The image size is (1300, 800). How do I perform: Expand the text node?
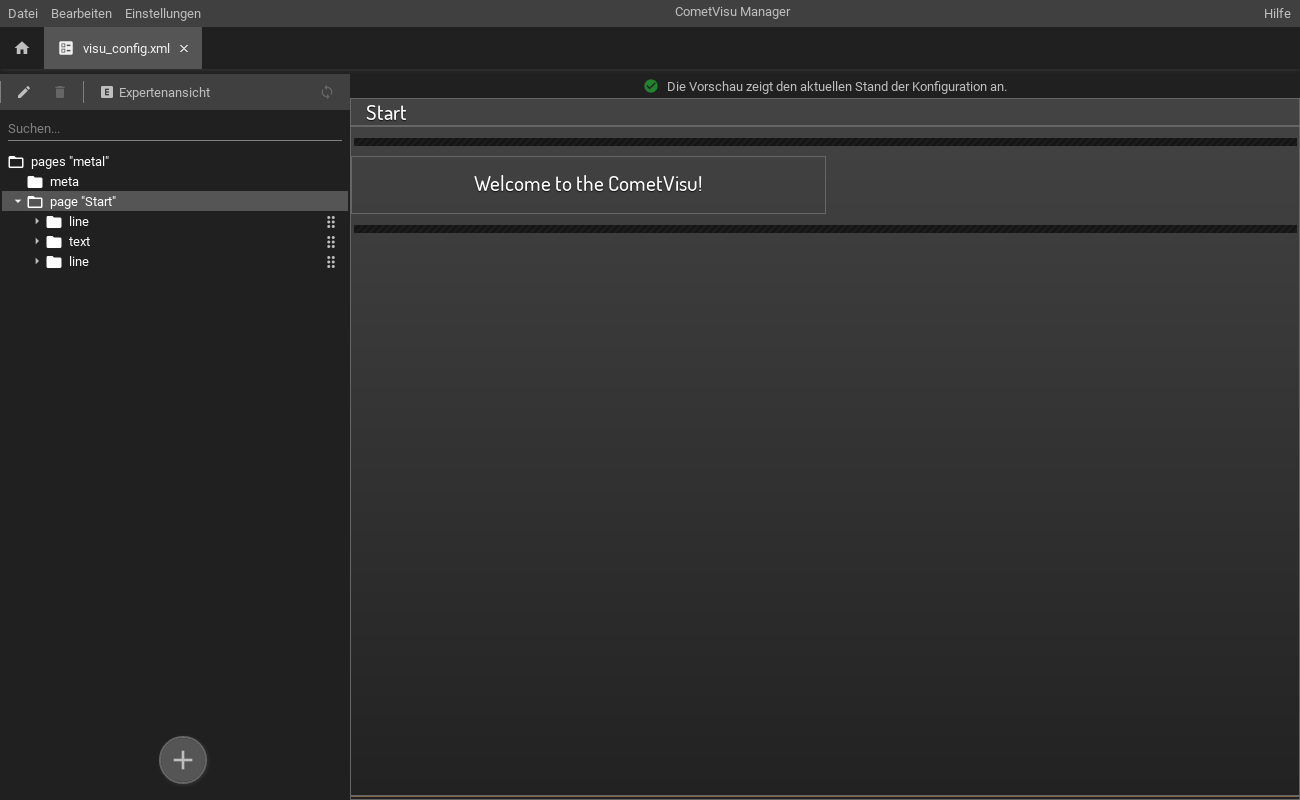coord(37,241)
